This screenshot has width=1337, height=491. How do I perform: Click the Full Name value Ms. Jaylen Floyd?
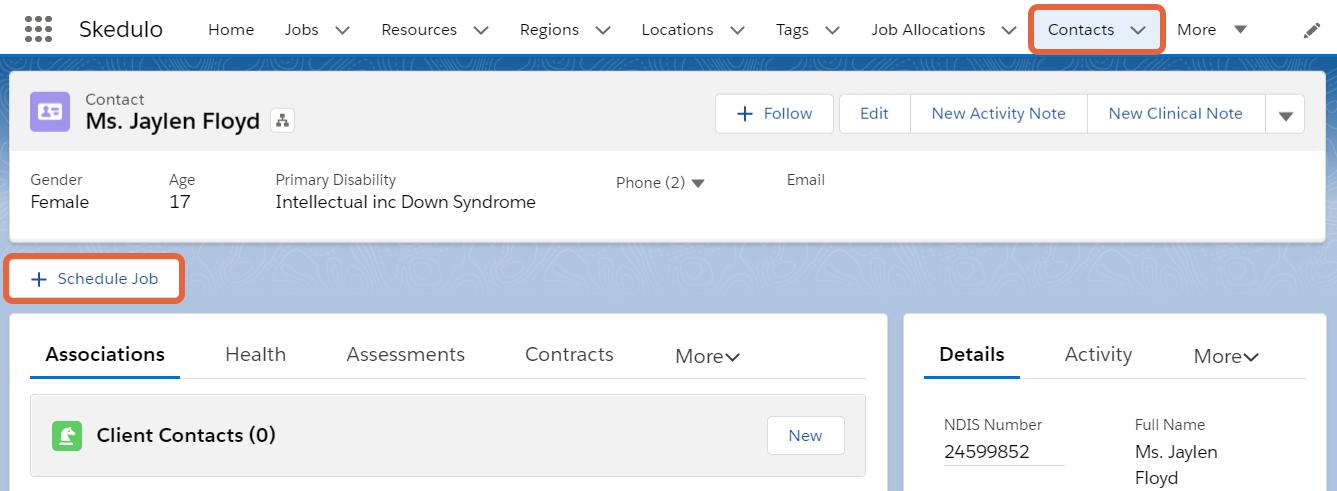(1176, 465)
